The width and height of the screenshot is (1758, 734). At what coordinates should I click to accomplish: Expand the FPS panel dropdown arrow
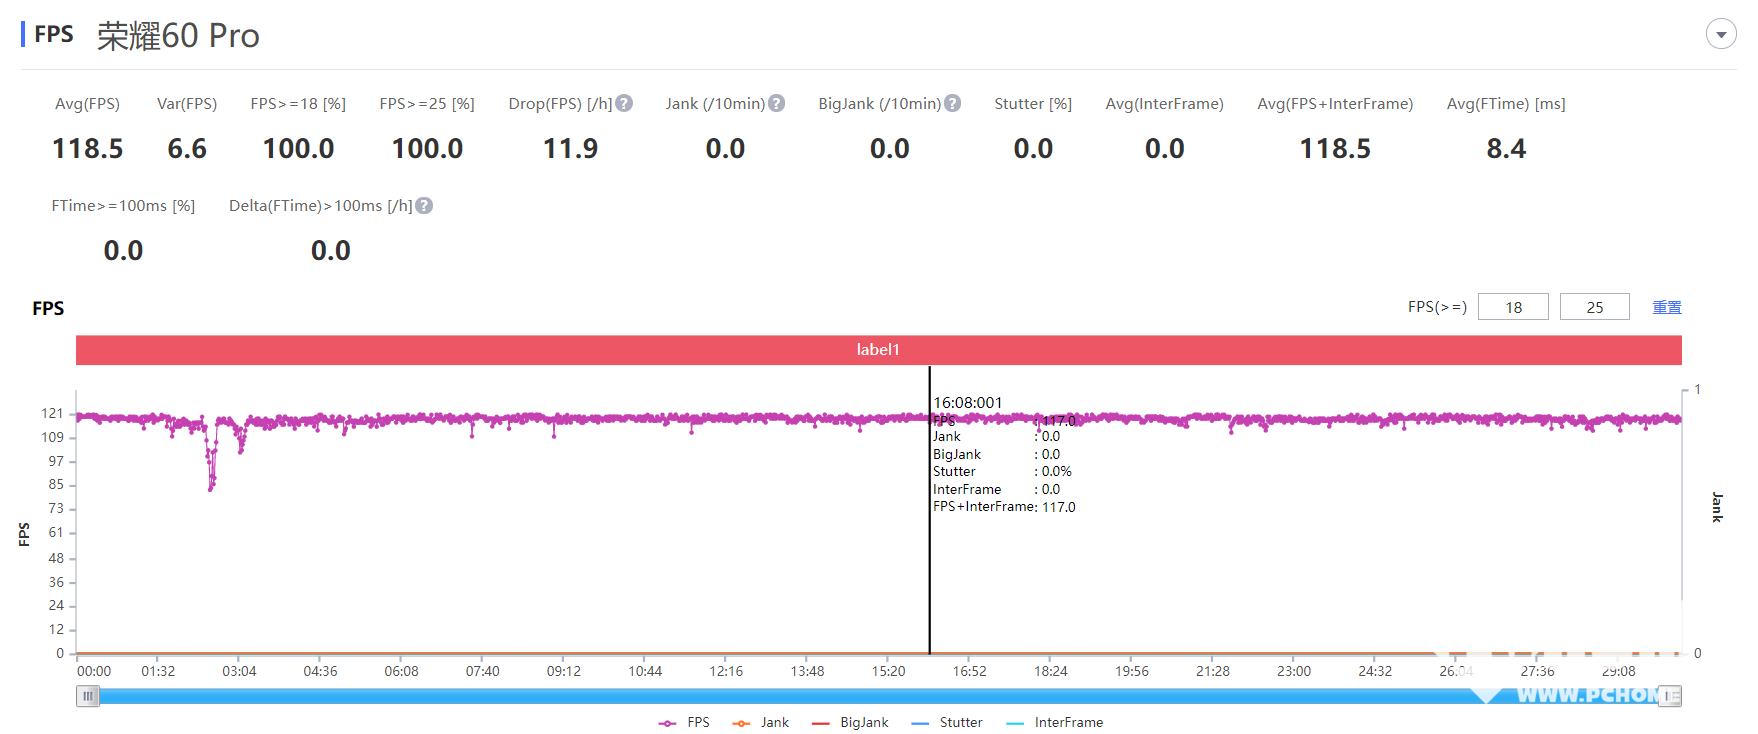pos(1720,34)
